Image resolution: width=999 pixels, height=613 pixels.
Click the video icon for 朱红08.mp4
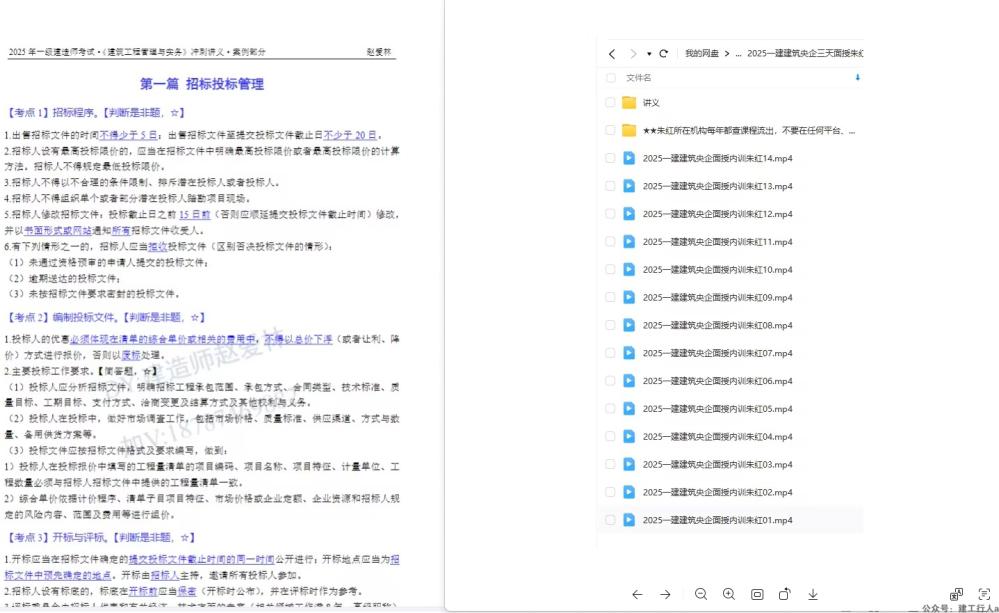pyautogui.click(x=629, y=325)
